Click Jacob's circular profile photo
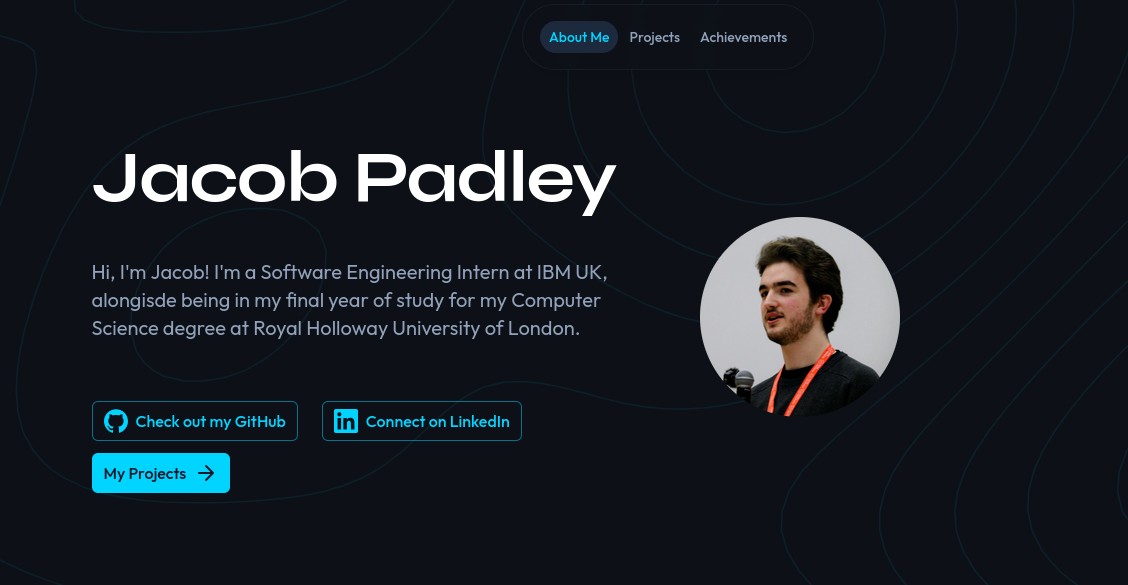Screen dimensions: 1128x585 (x=799, y=317)
